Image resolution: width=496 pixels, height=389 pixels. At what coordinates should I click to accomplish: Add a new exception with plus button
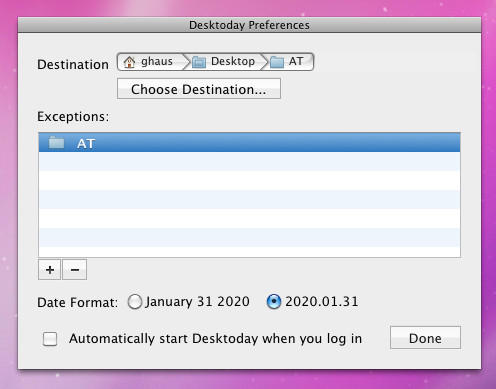[50, 270]
